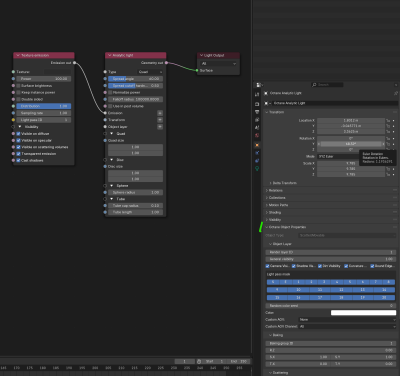Click the Spread angle slider
Screen dimensions: 400x376
[135, 79]
